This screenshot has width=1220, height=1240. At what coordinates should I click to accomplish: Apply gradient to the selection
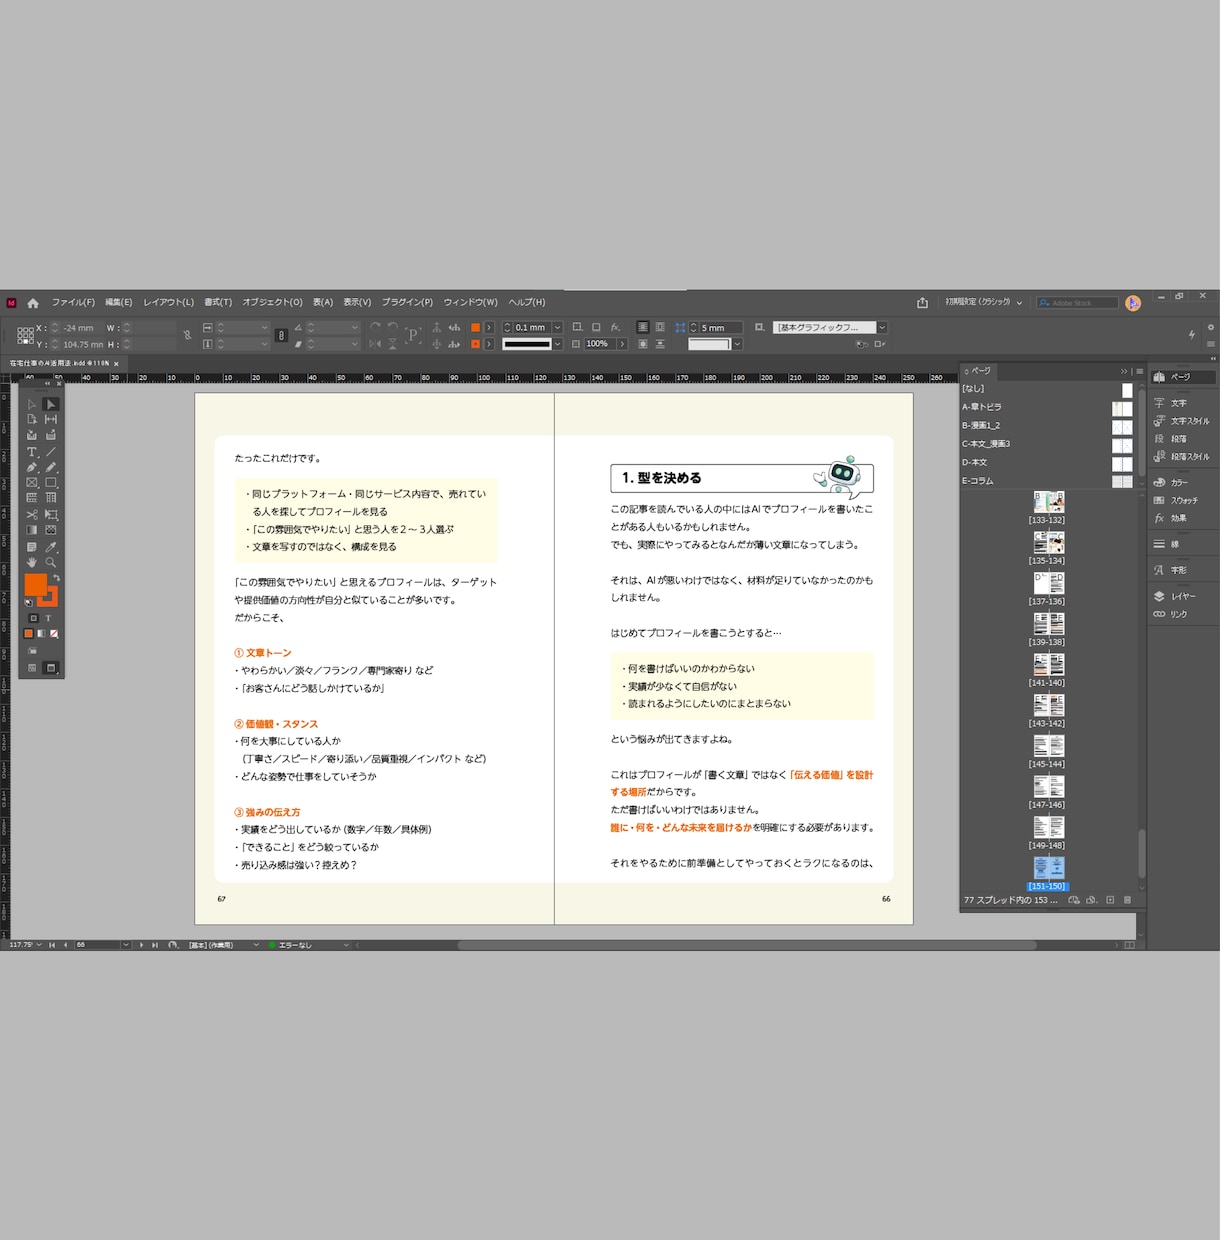coord(41,634)
